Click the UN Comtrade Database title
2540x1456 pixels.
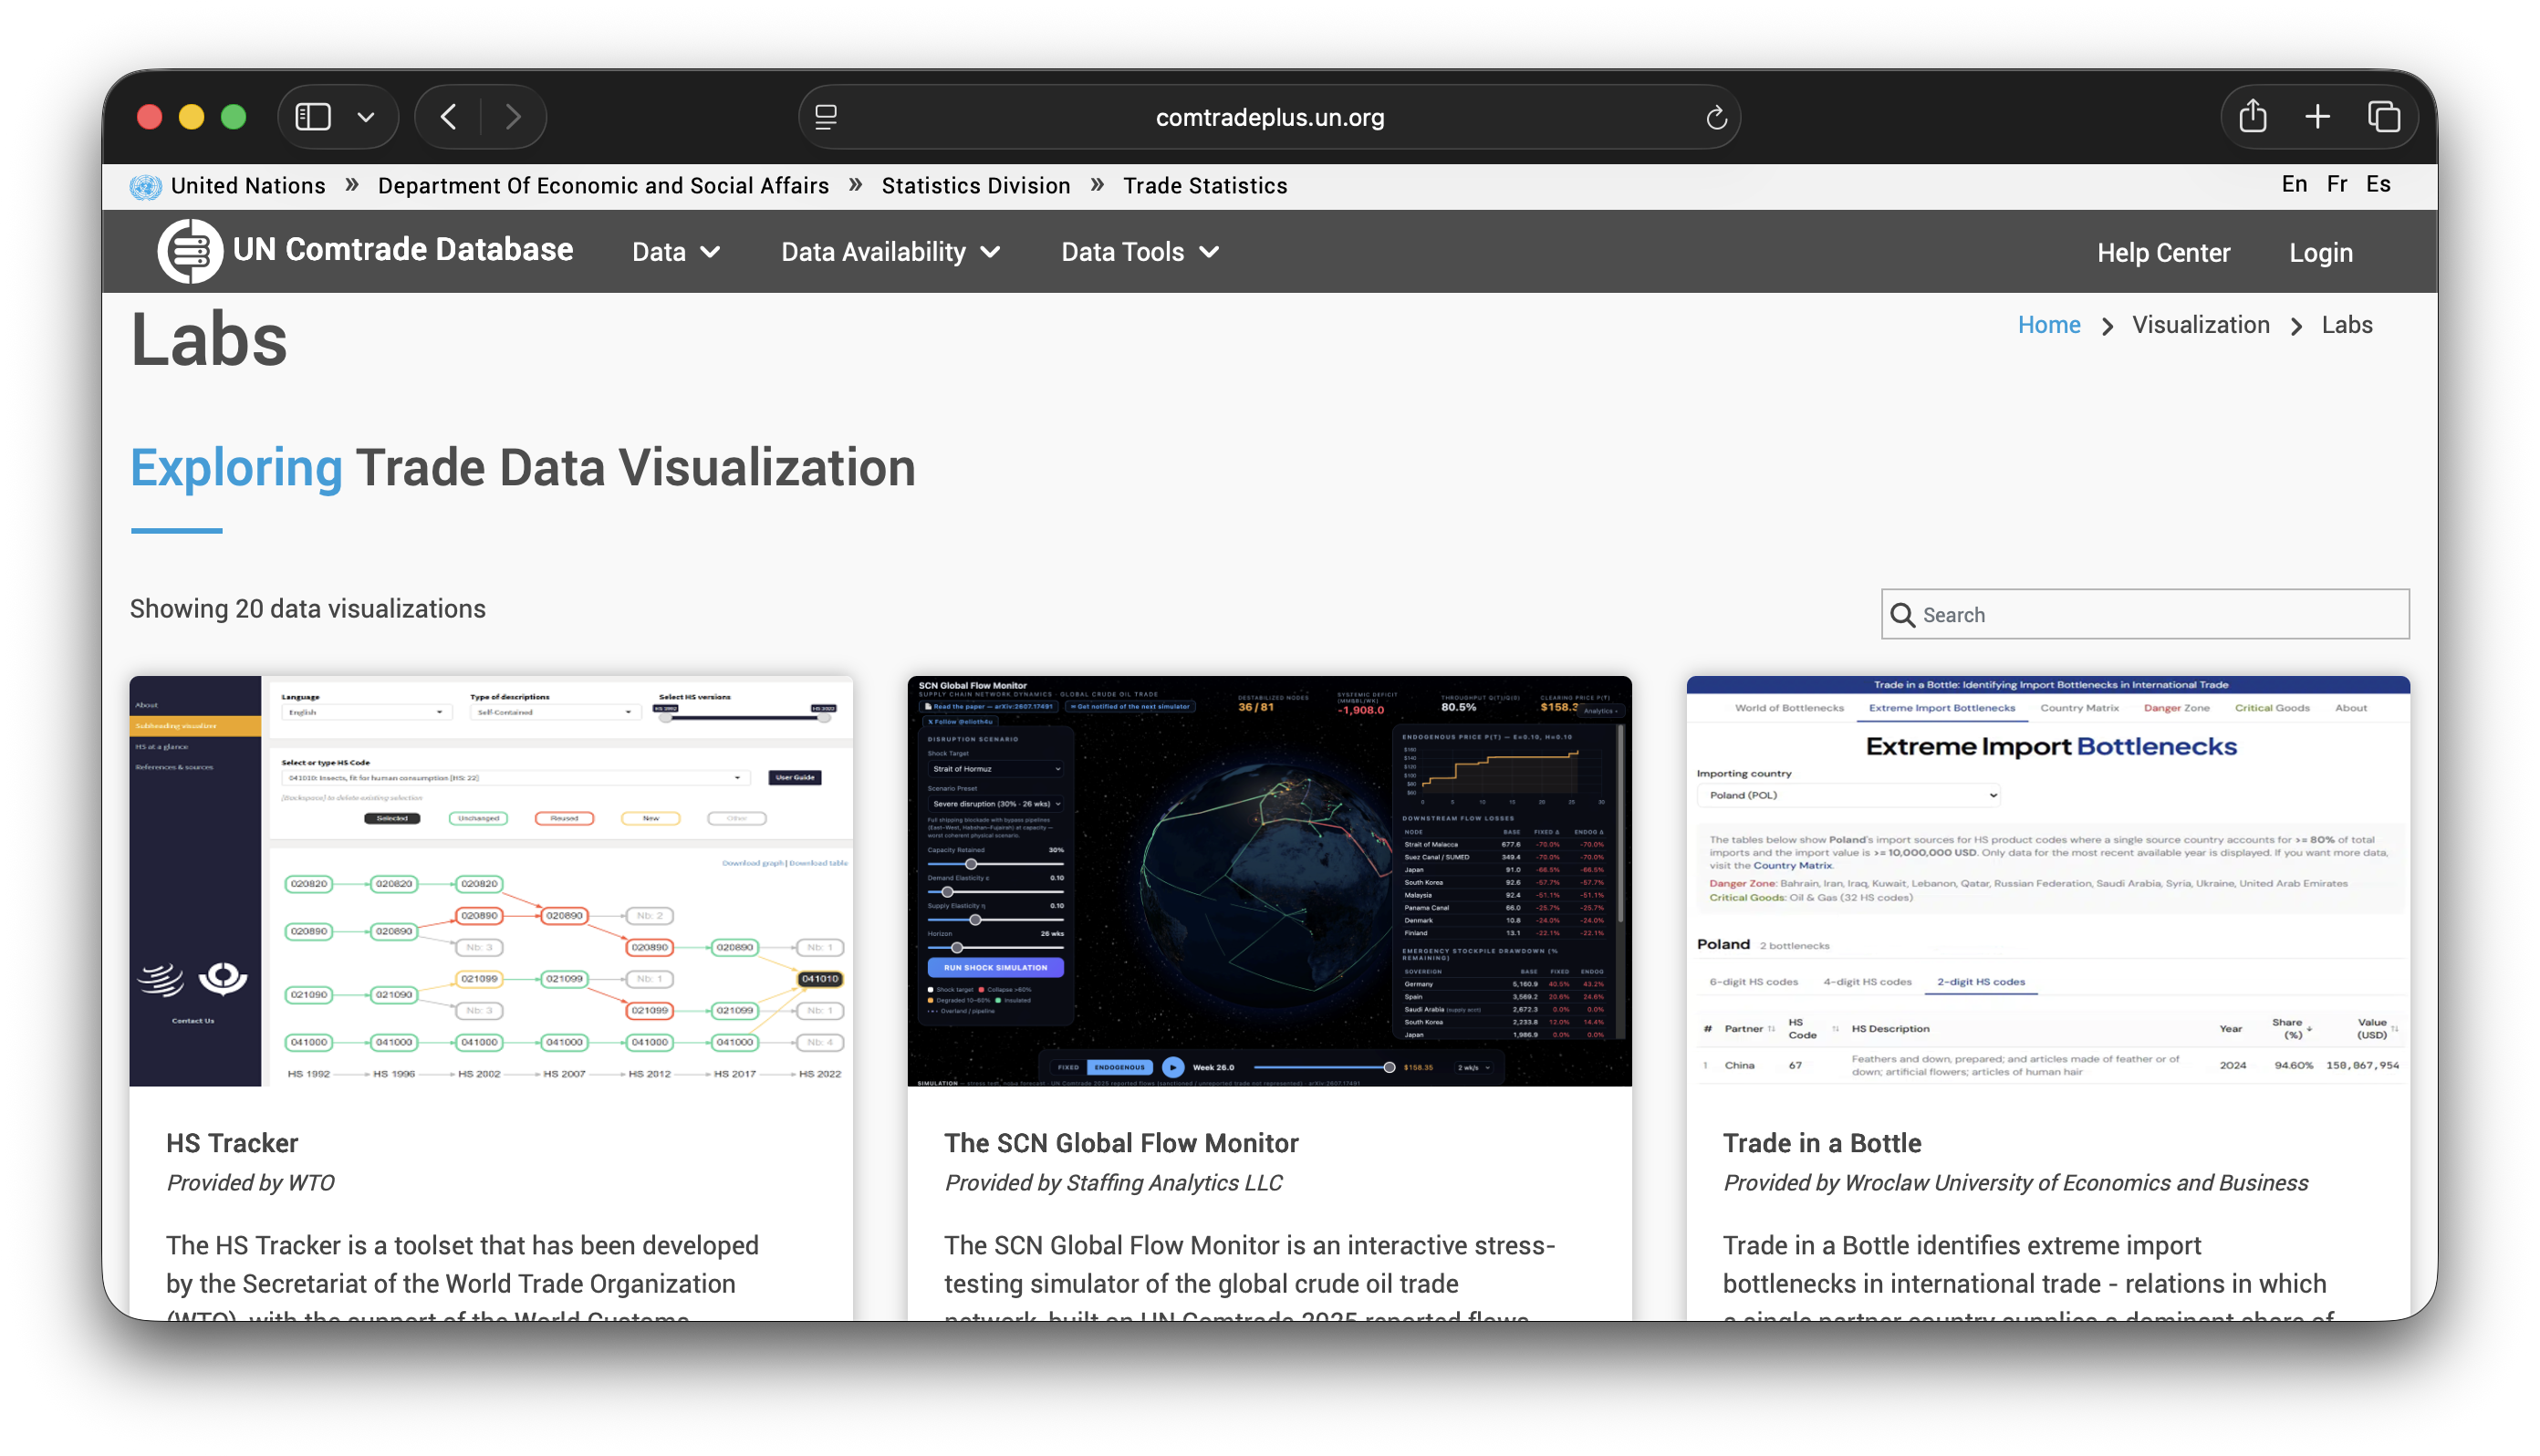point(403,250)
